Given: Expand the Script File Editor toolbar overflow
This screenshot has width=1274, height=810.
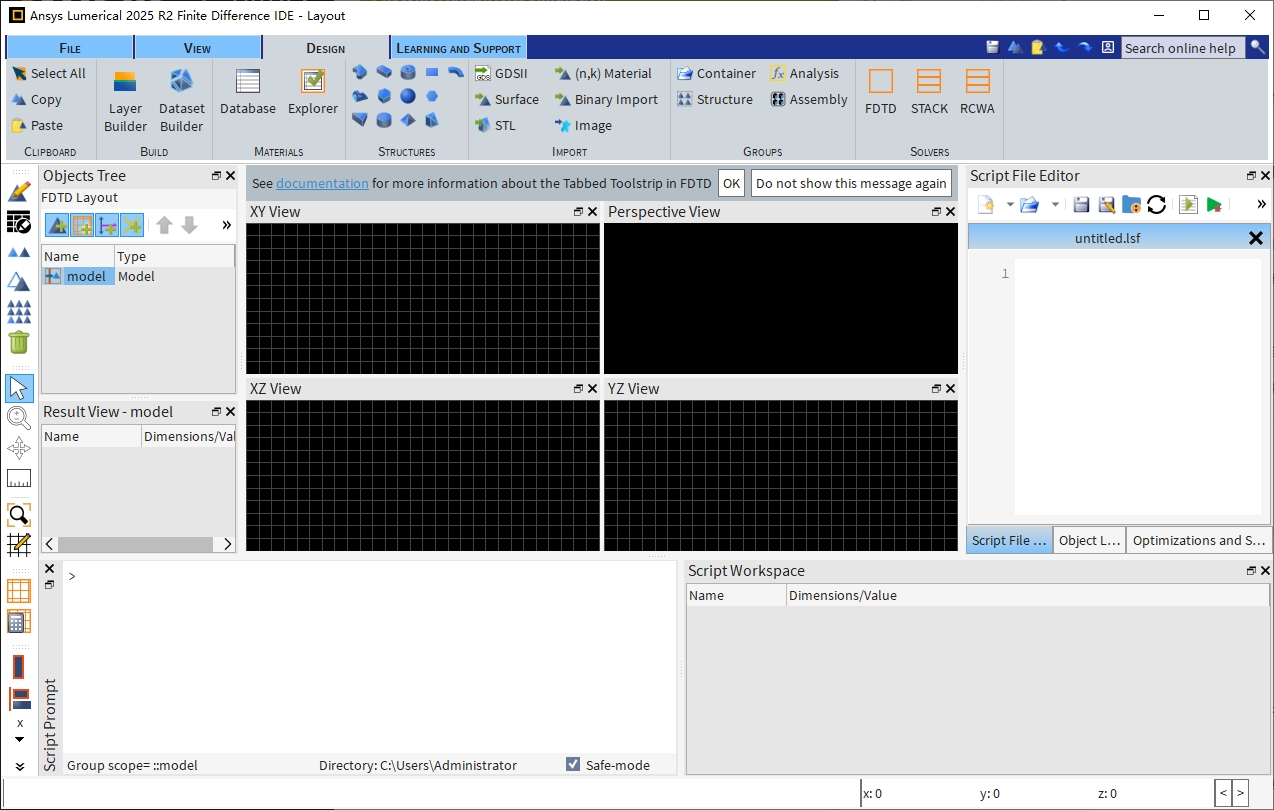Looking at the screenshot, I should [1261, 205].
